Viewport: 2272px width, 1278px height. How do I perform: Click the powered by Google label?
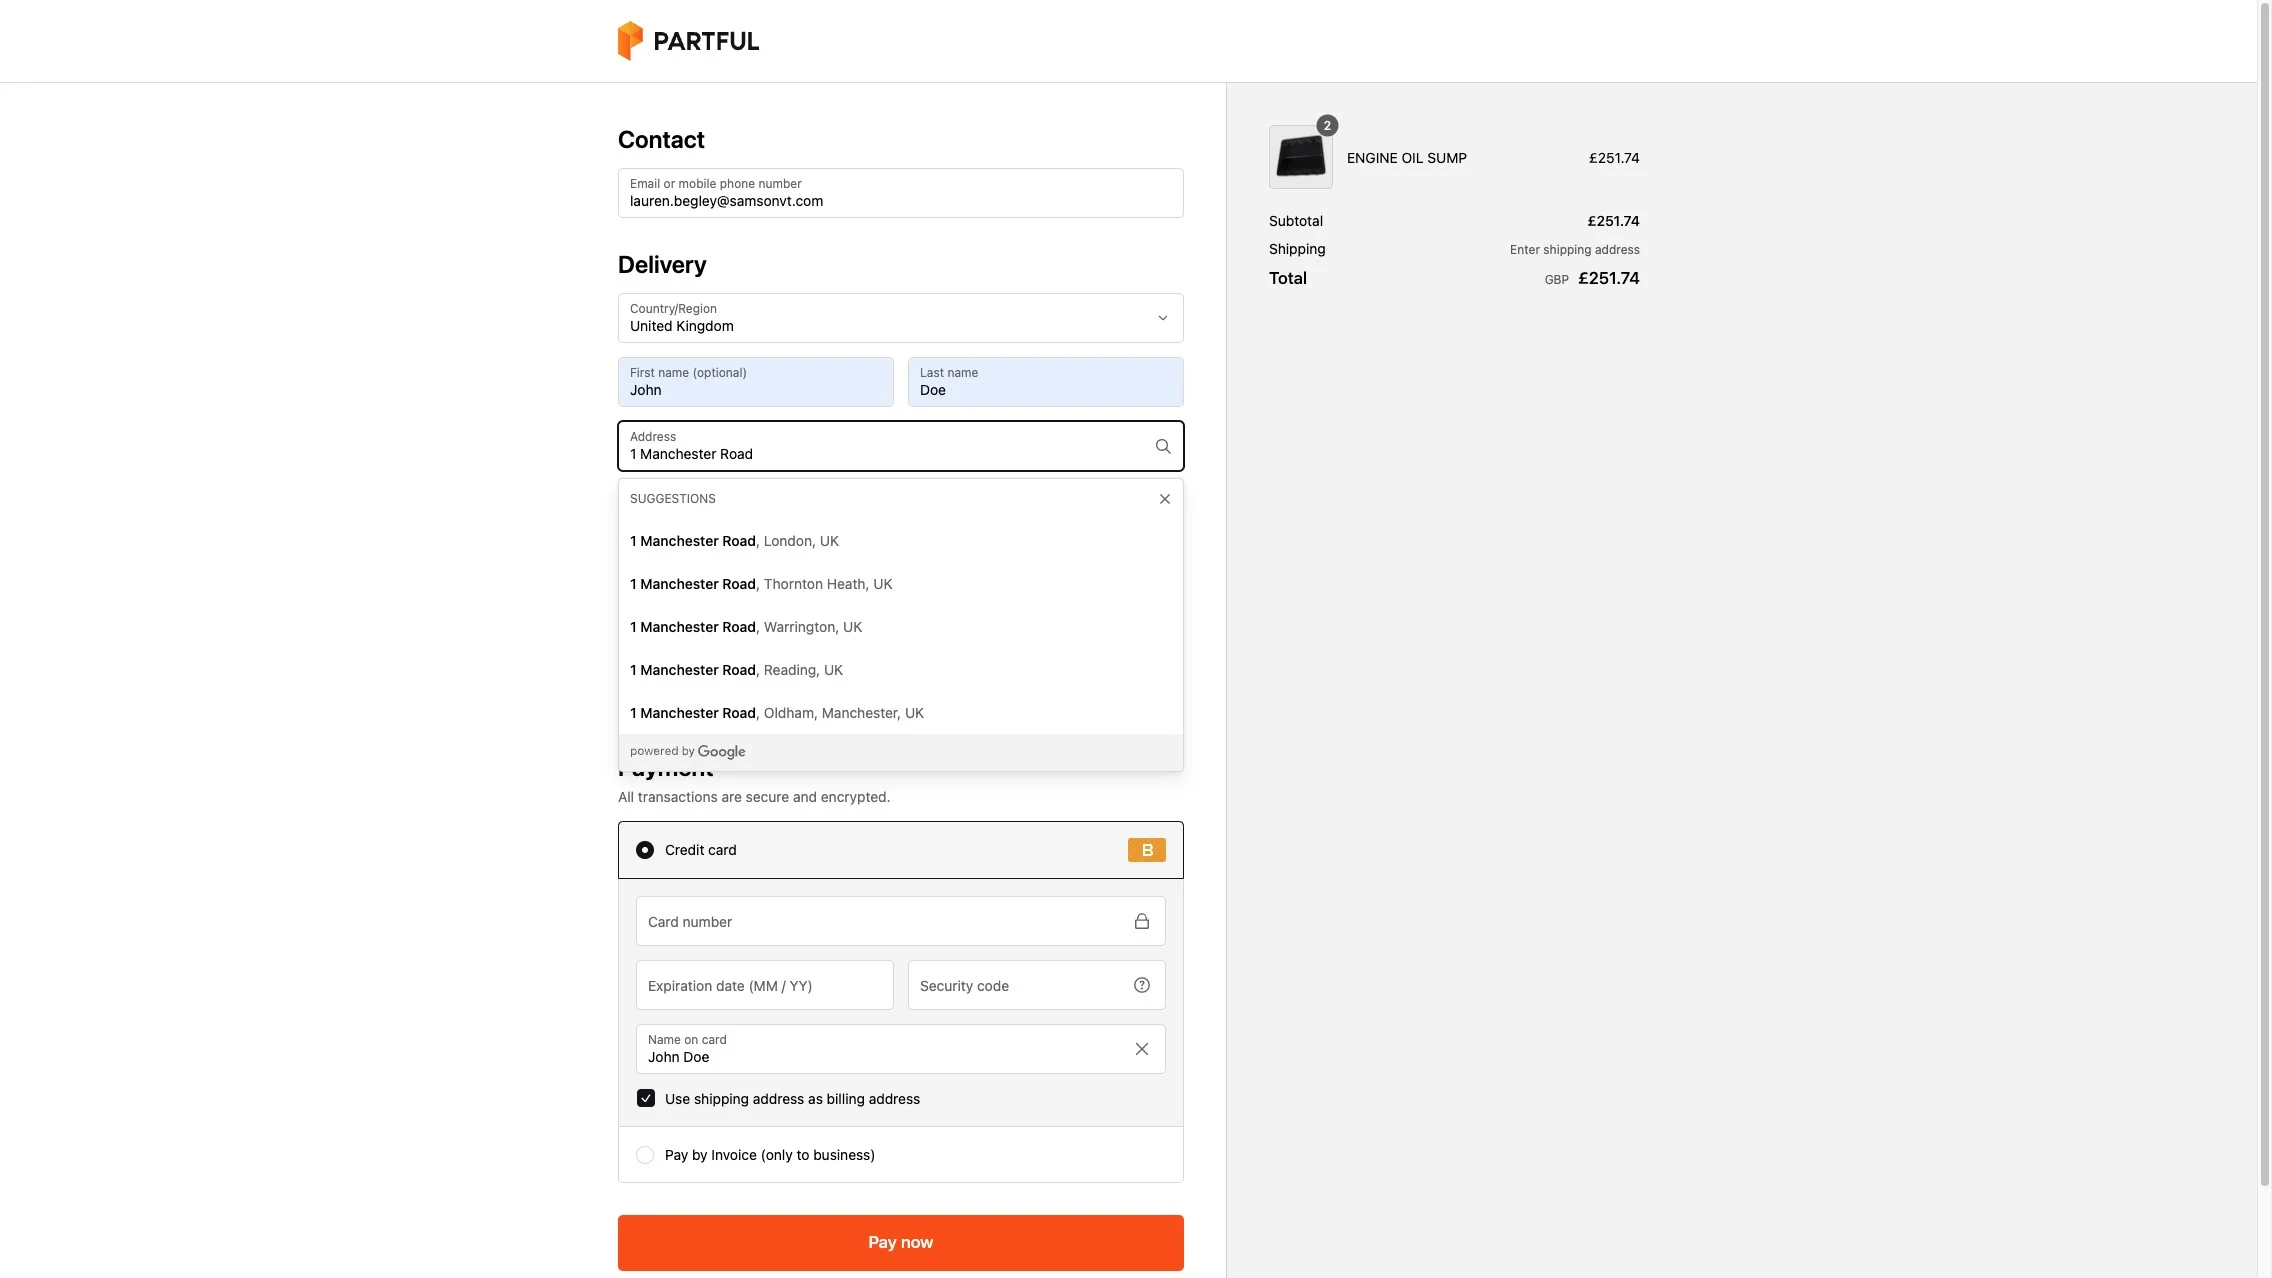point(687,752)
